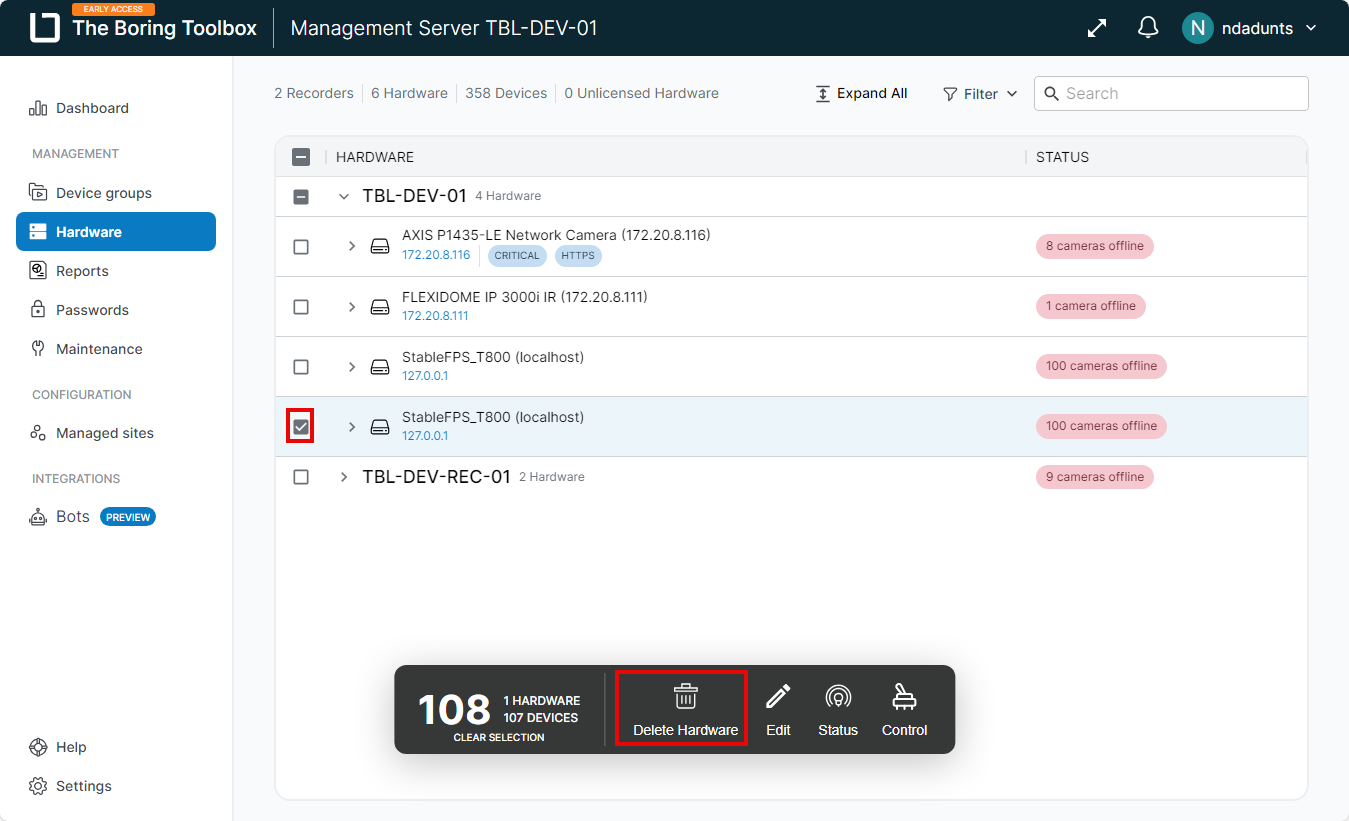1349x821 pixels.
Task: Click the Maintenance wrench icon
Action: coord(38,349)
